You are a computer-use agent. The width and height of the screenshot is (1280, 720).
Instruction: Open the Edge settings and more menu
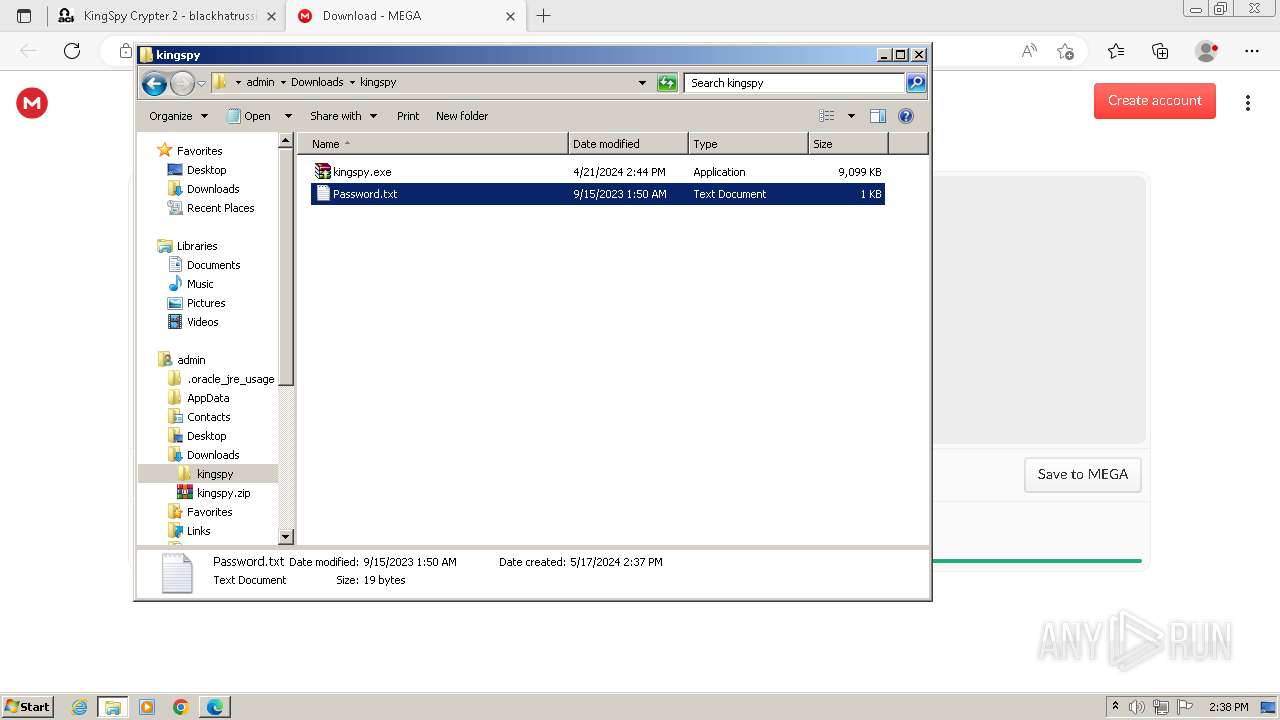(x=1251, y=51)
